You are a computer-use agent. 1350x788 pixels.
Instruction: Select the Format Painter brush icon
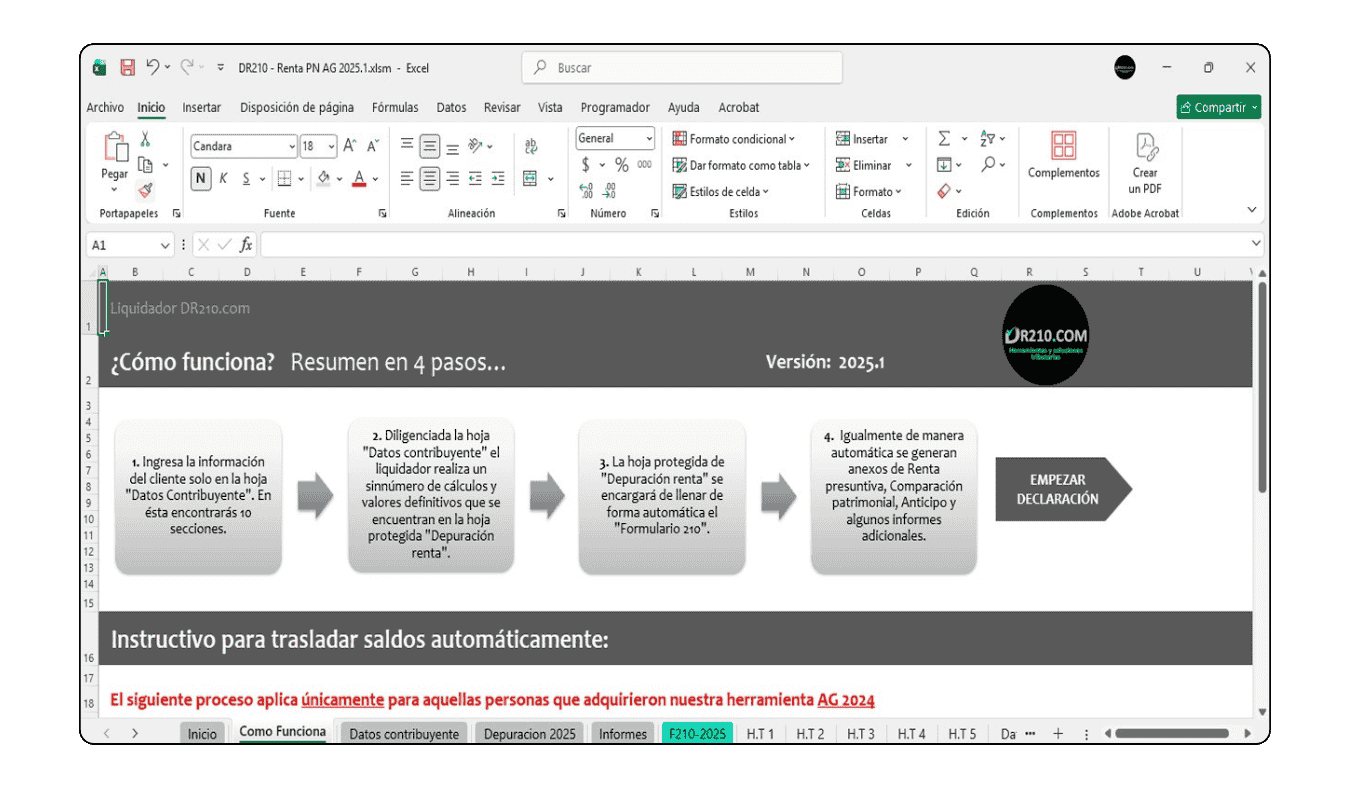[145, 190]
